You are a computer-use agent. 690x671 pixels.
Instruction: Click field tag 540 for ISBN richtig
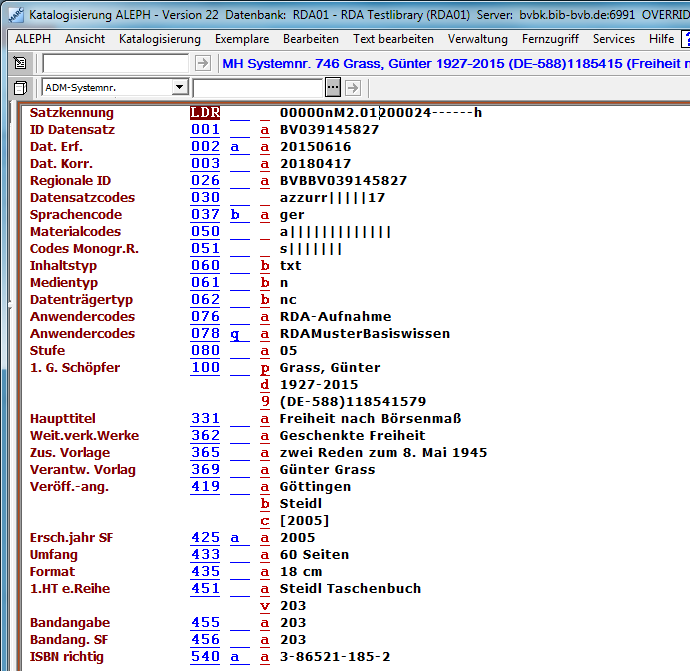[205, 656]
